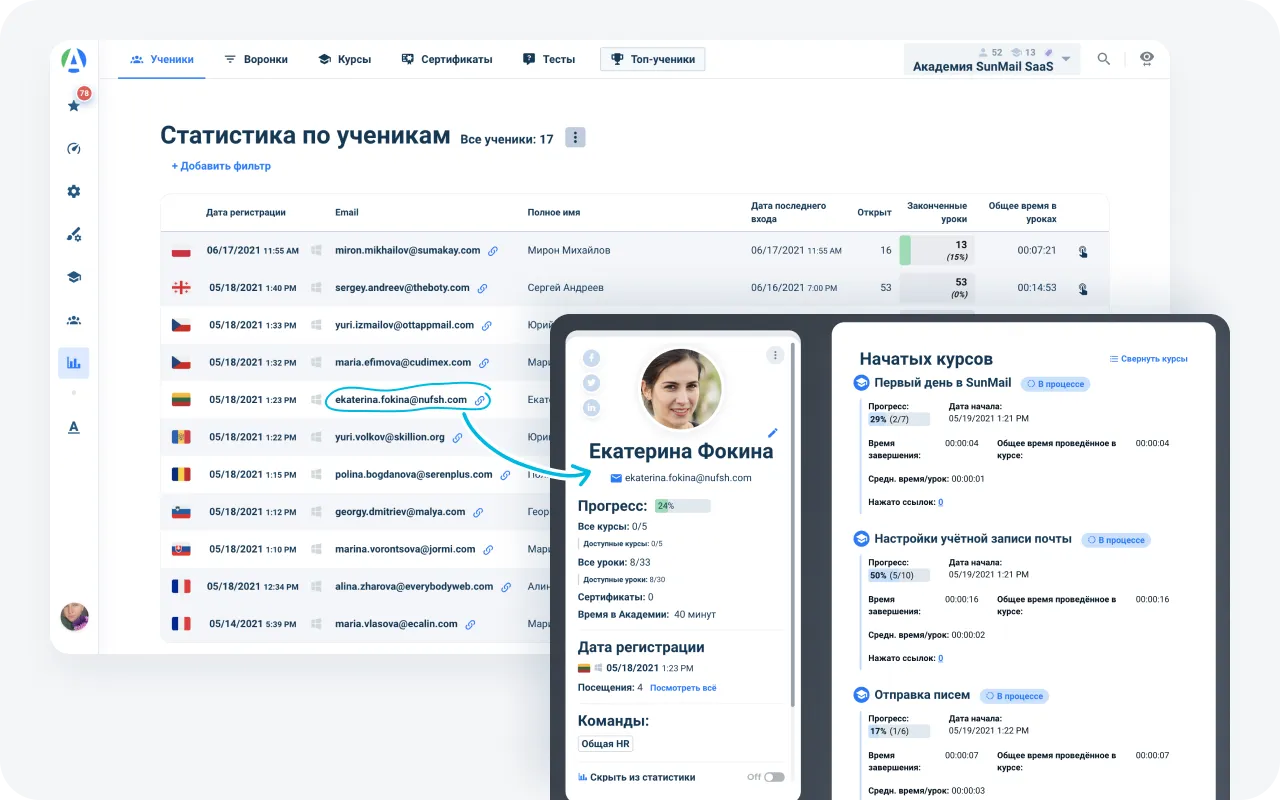Click the Топ-ученики button
Image resolution: width=1280 pixels, height=800 pixels.
coord(652,59)
